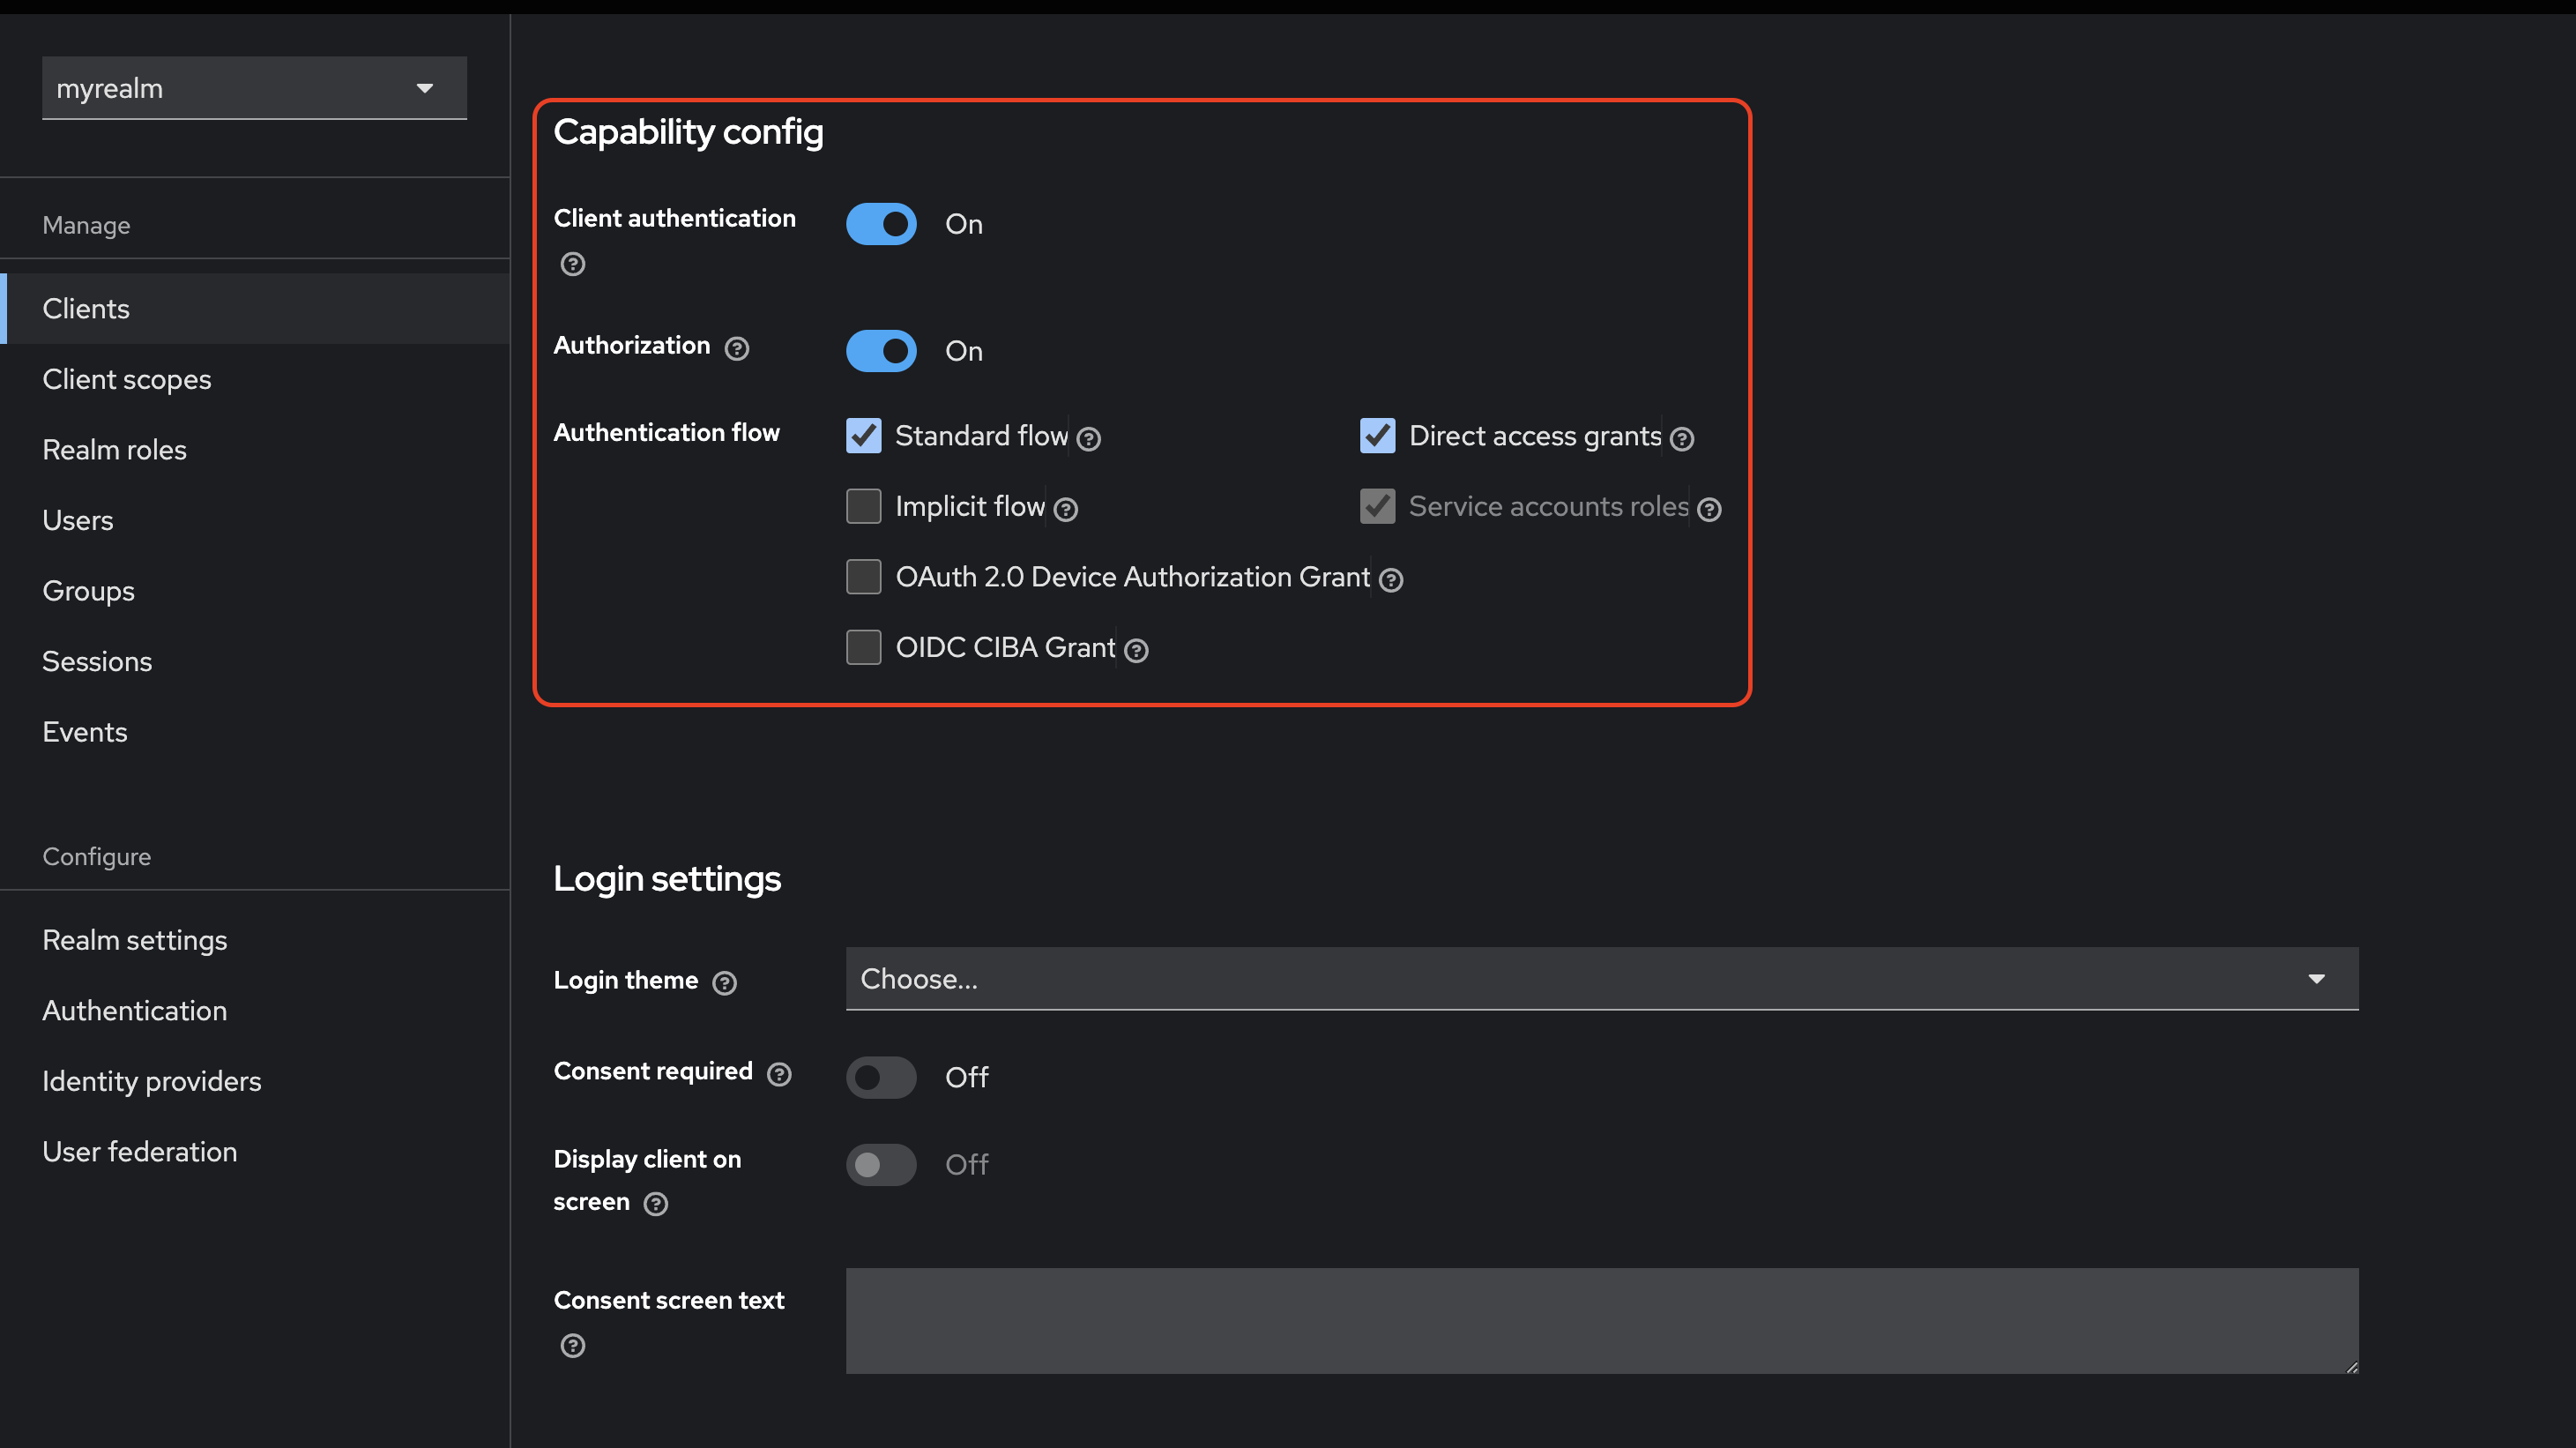
Task: Show help for OAuth 2.0 Device Authorization Grant
Action: pyautogui.click(x=1391, y=580)
